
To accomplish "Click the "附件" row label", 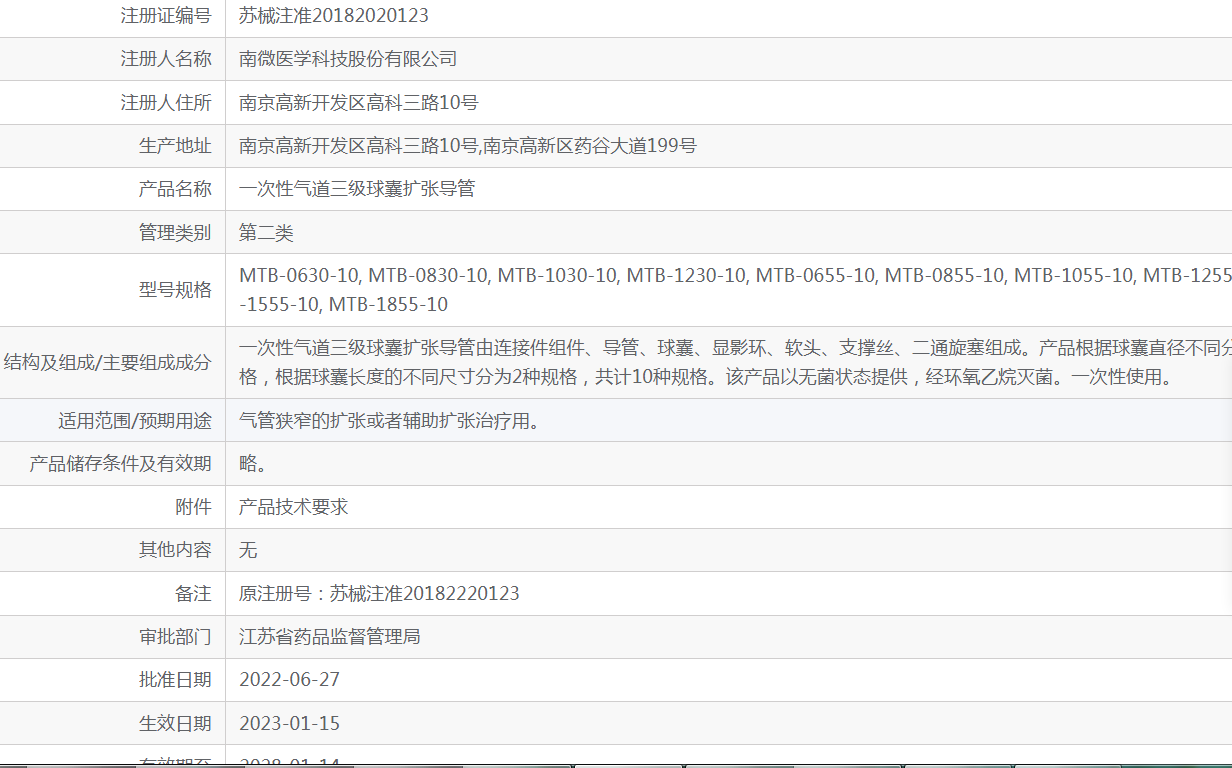I will (x=193, y=507).
